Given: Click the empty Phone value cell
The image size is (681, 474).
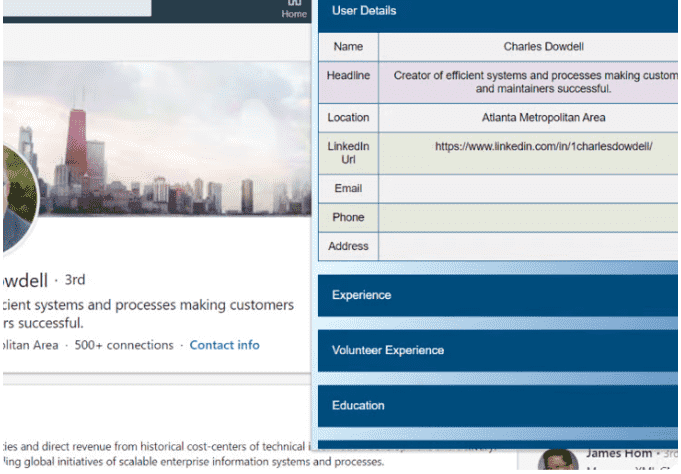Looking at the screenshot, I should tap(528, 218).
